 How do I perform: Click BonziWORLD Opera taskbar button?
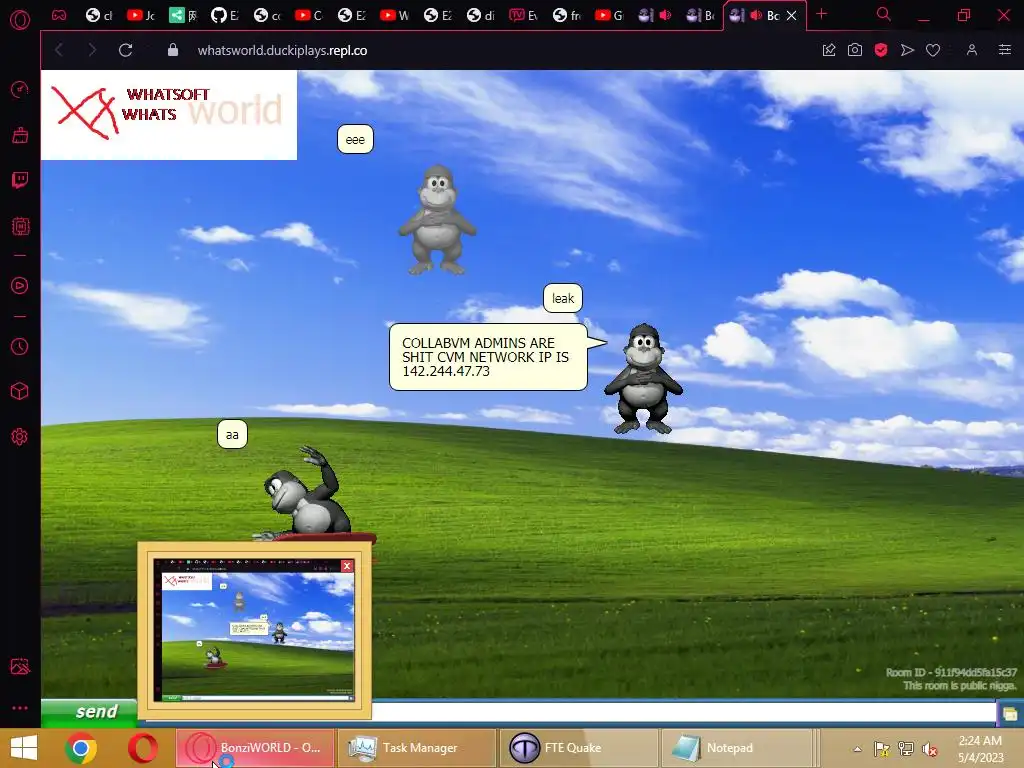[255, 748]
